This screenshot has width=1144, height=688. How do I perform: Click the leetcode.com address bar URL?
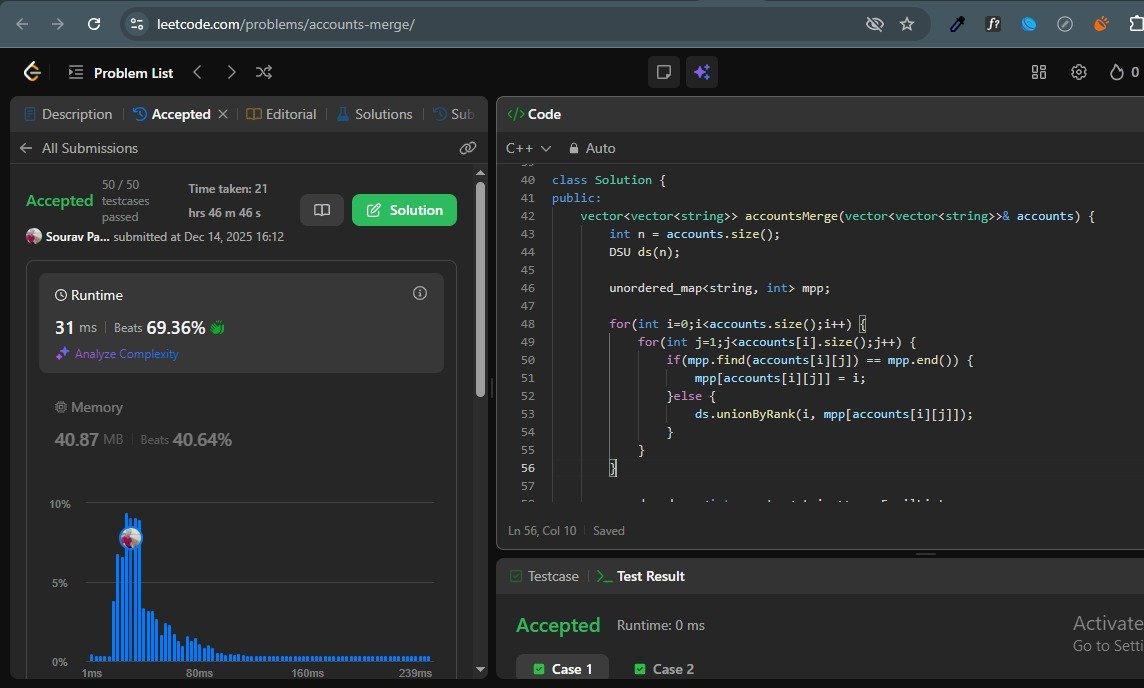click(x=285, y=24)
